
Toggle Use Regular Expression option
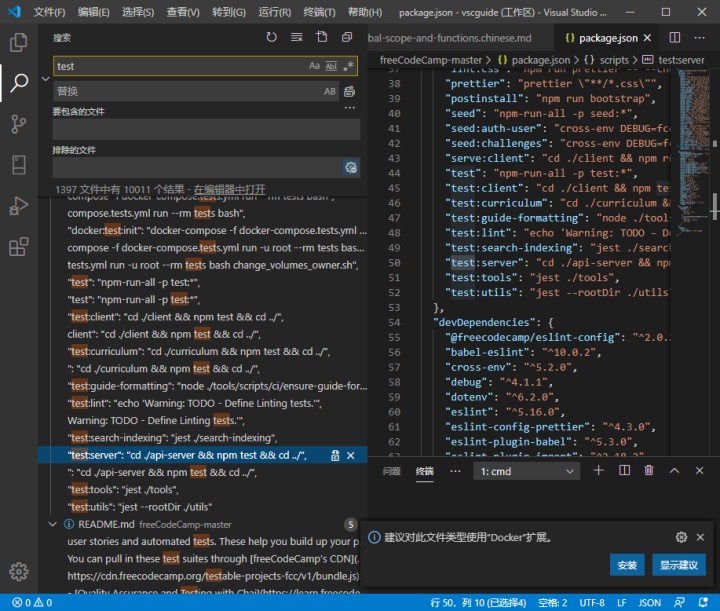(x=348, y=66)
